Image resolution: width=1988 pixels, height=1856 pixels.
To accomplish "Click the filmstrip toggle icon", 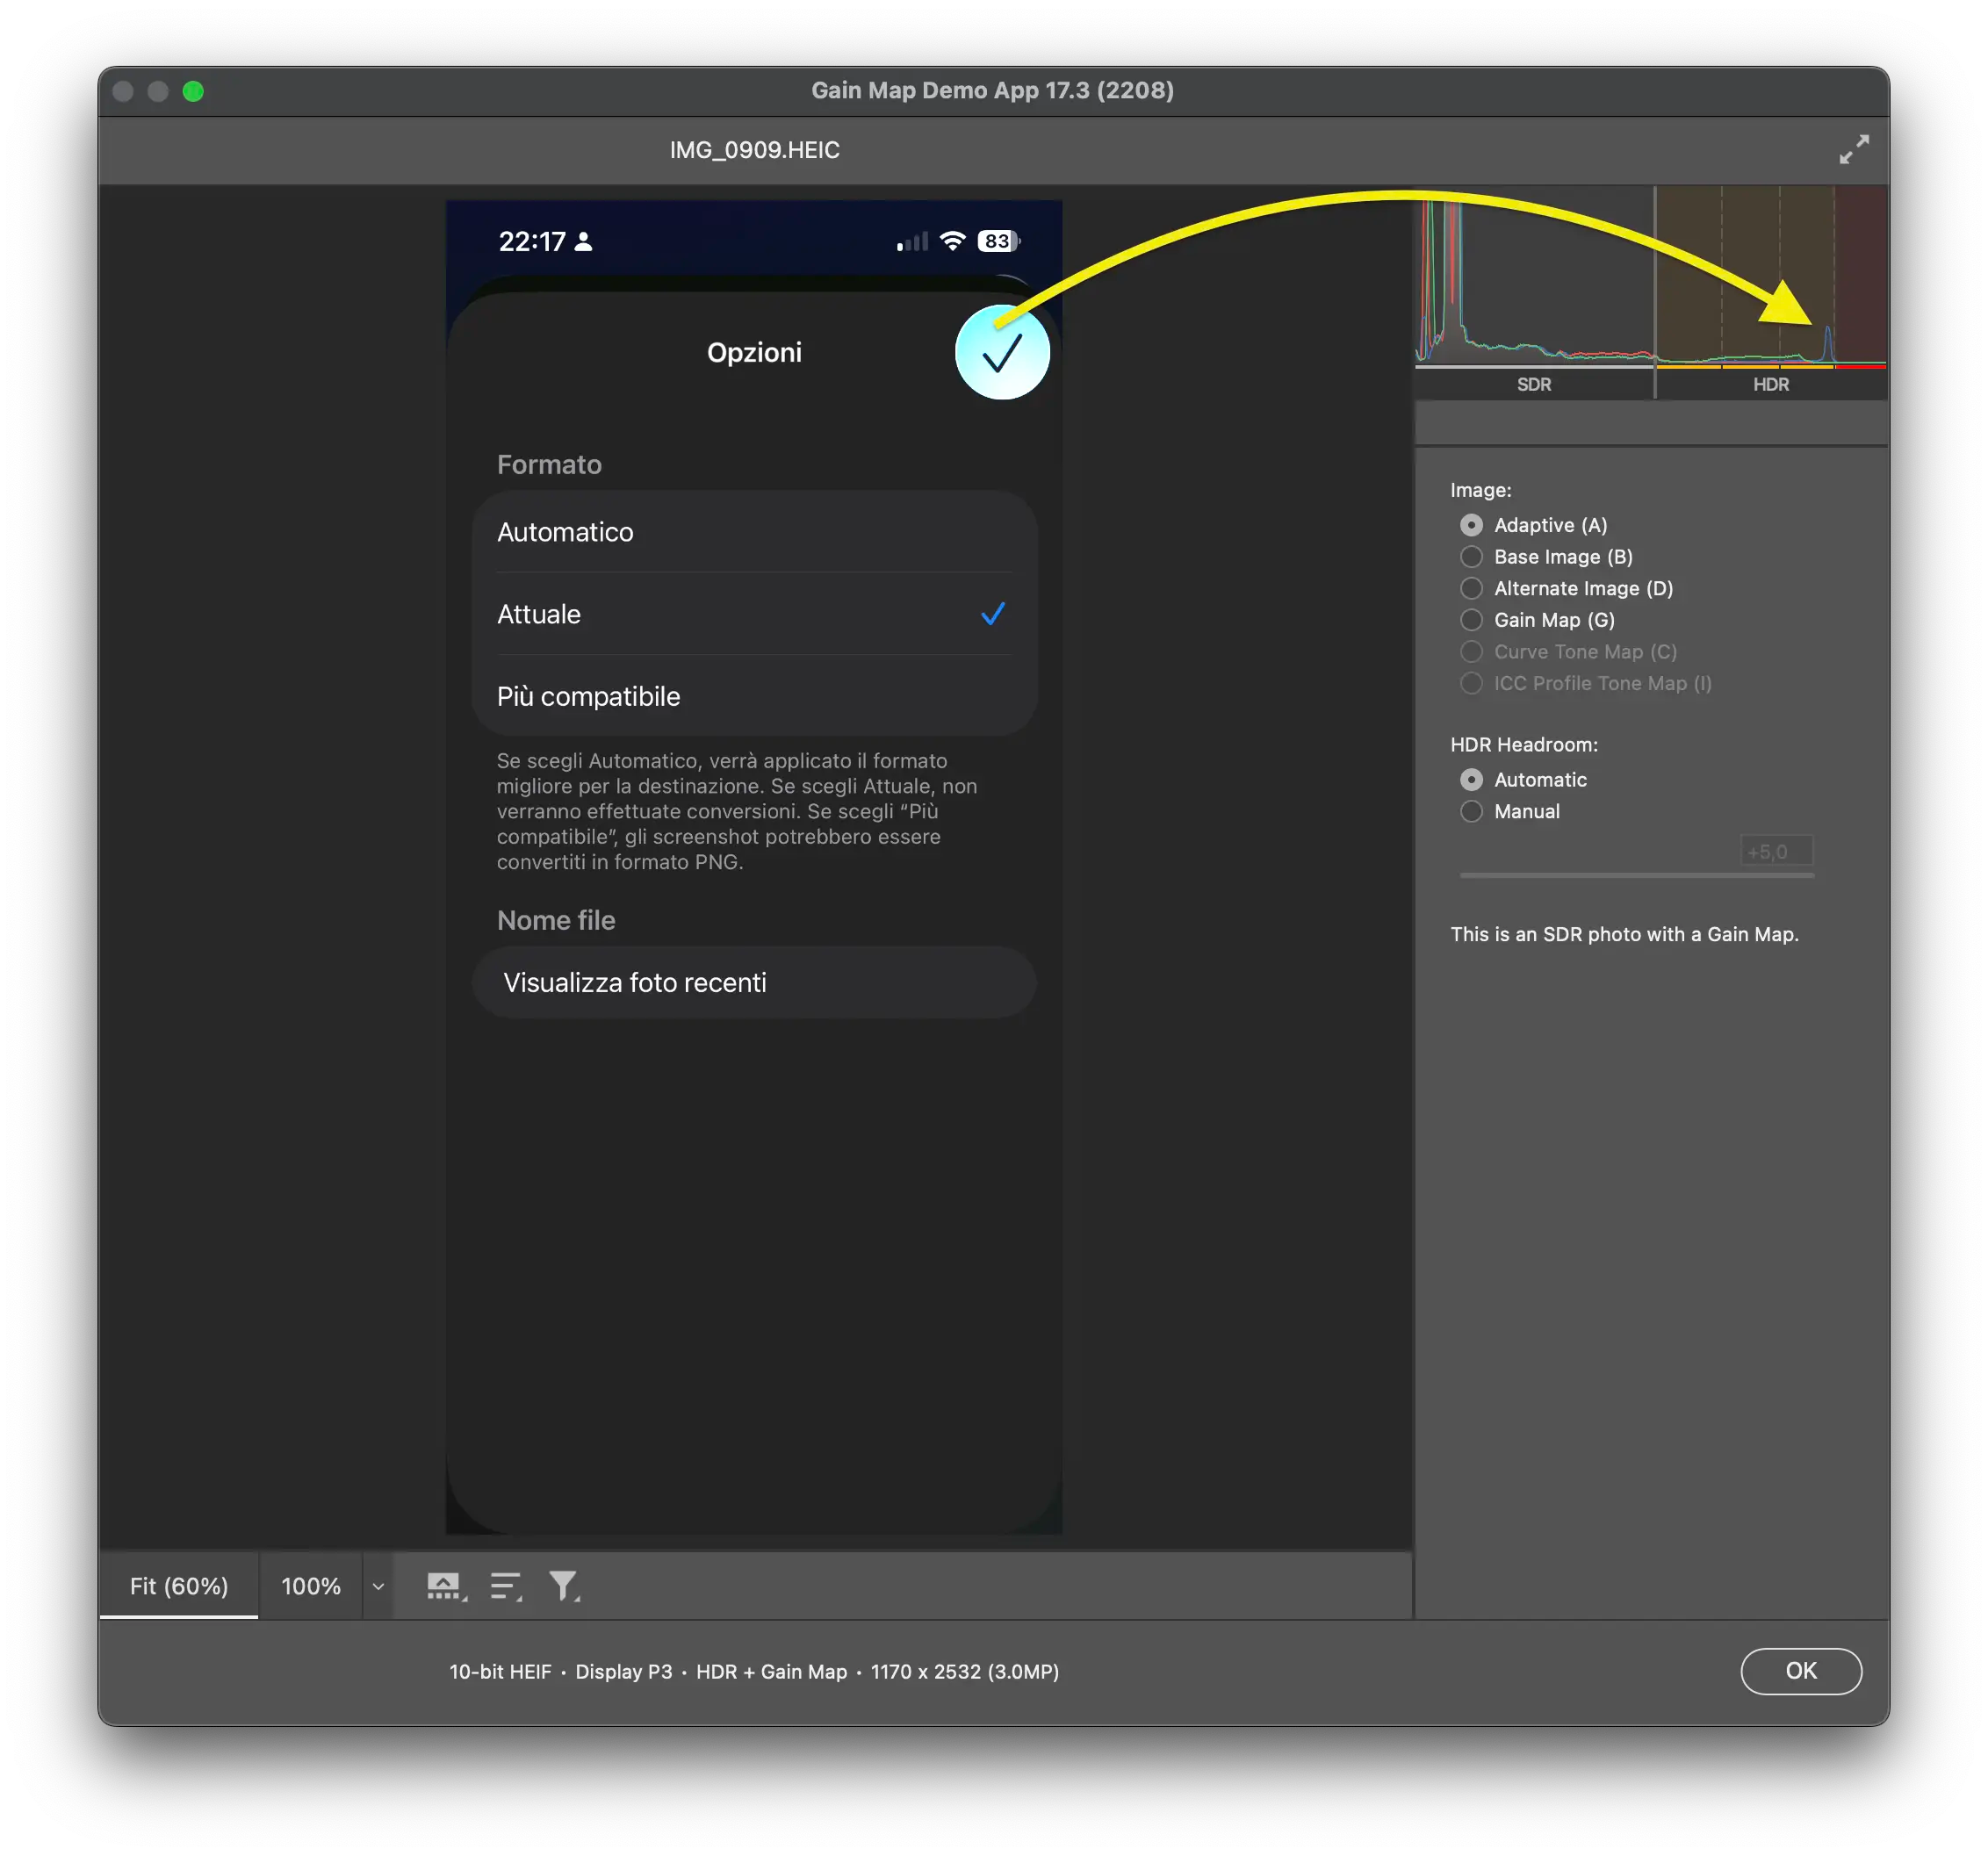I will point(445,1586).
